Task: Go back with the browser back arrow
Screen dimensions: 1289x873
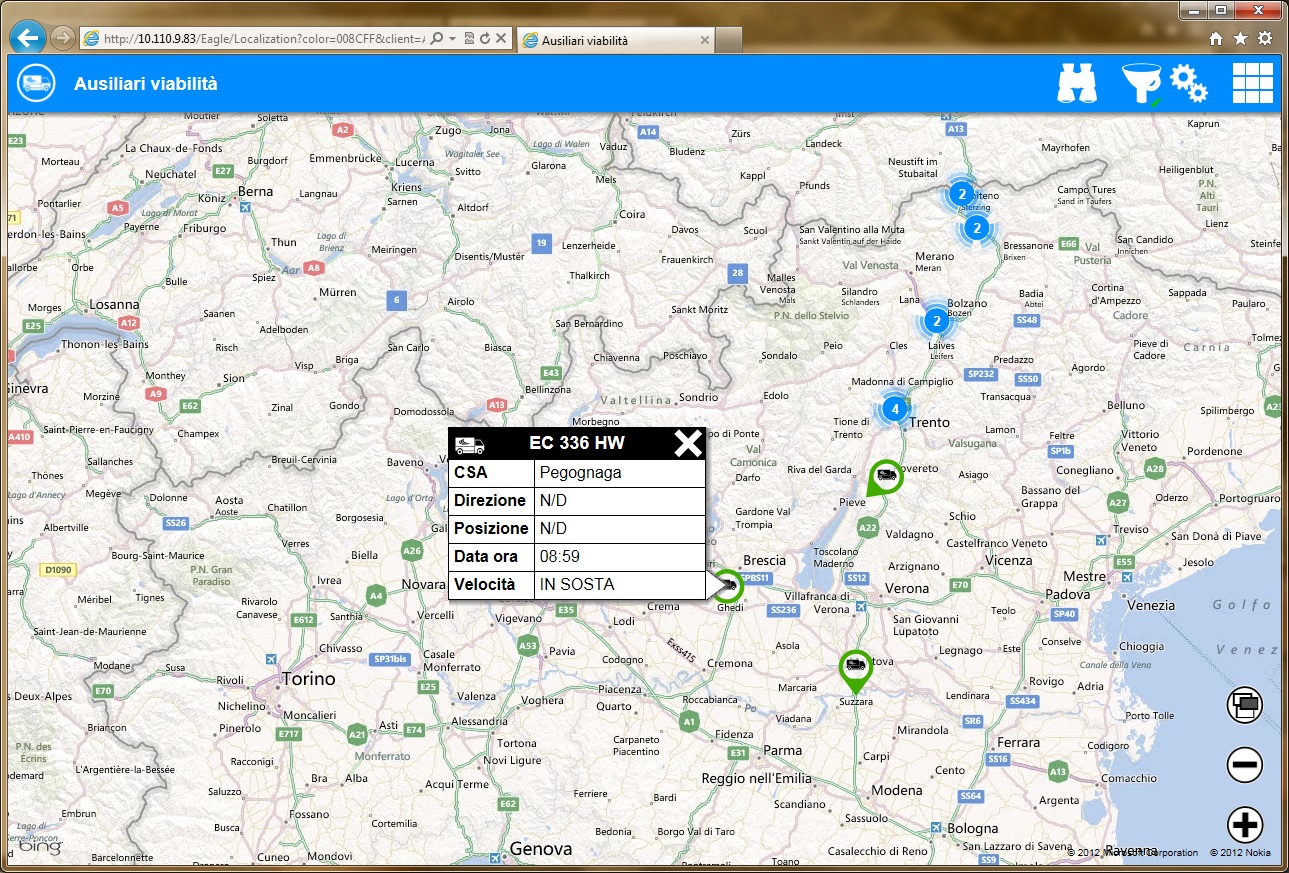Action: tap(28, 38)
